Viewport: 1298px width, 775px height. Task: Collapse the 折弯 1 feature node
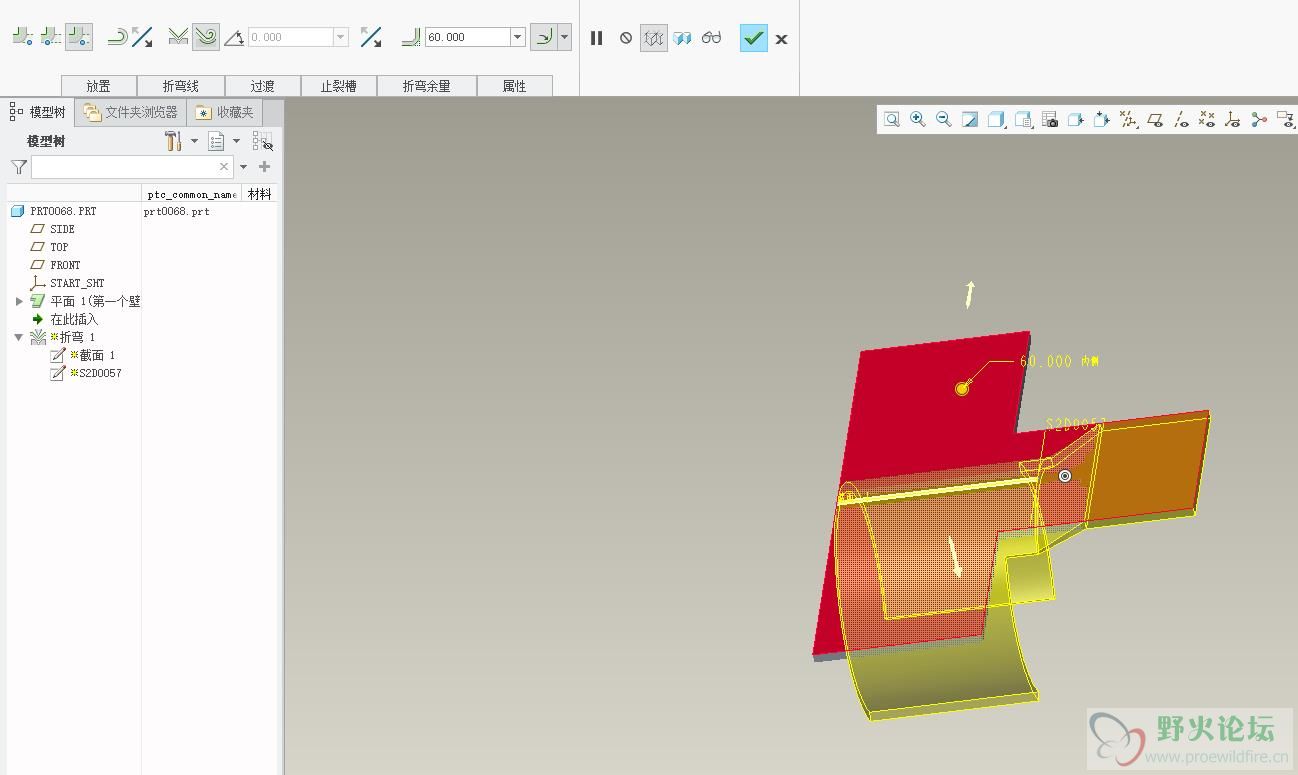point(19,337)
